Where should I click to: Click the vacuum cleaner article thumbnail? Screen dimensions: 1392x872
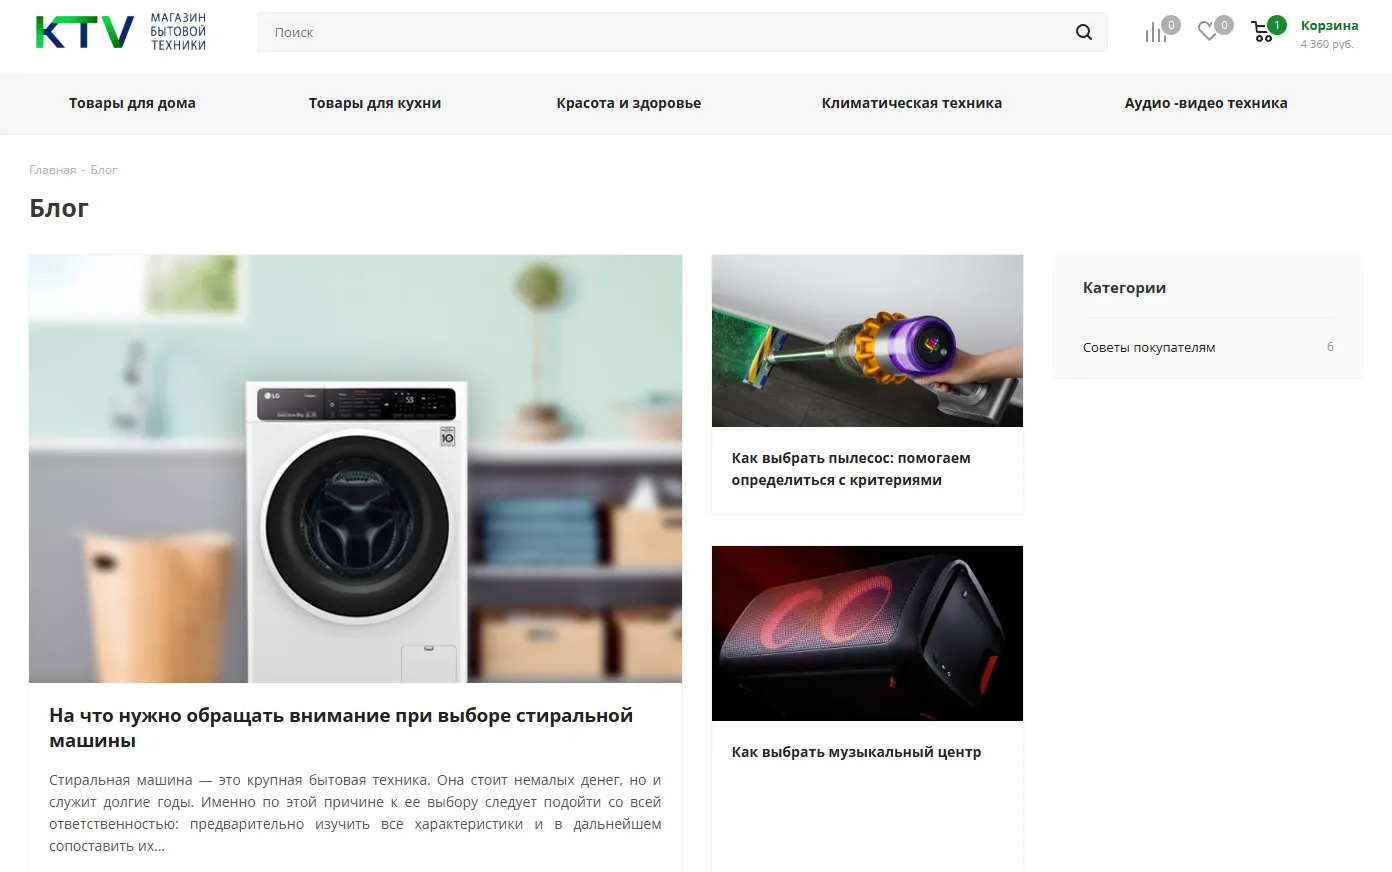[x=867, y=340]
